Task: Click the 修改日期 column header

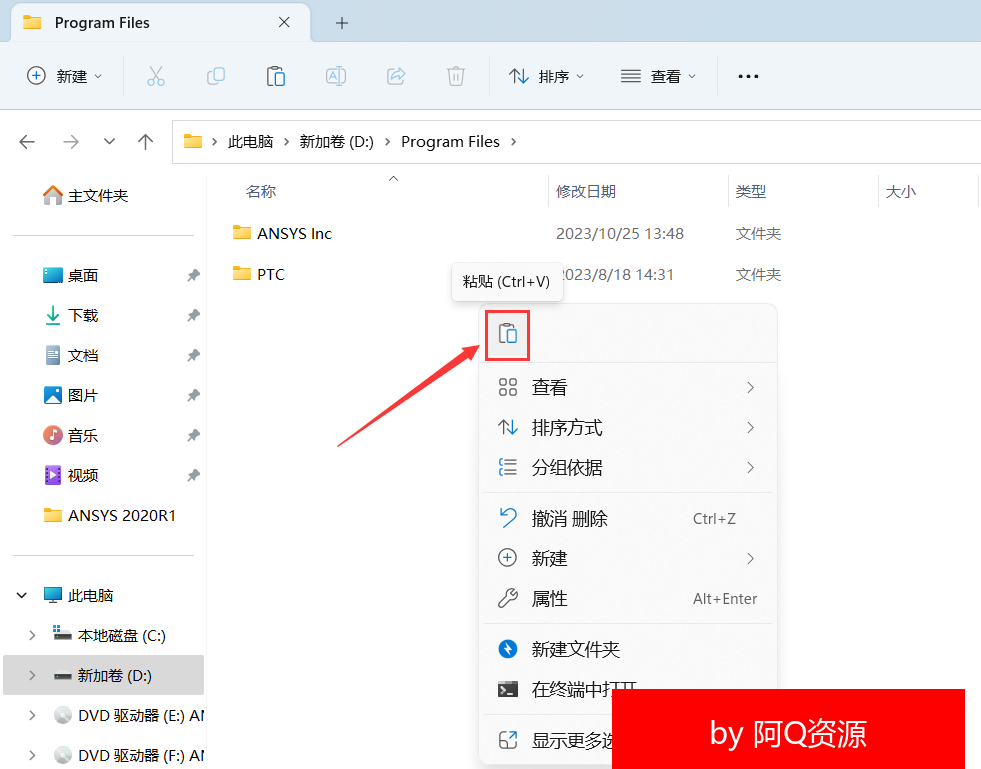Action: coord(586,191)
